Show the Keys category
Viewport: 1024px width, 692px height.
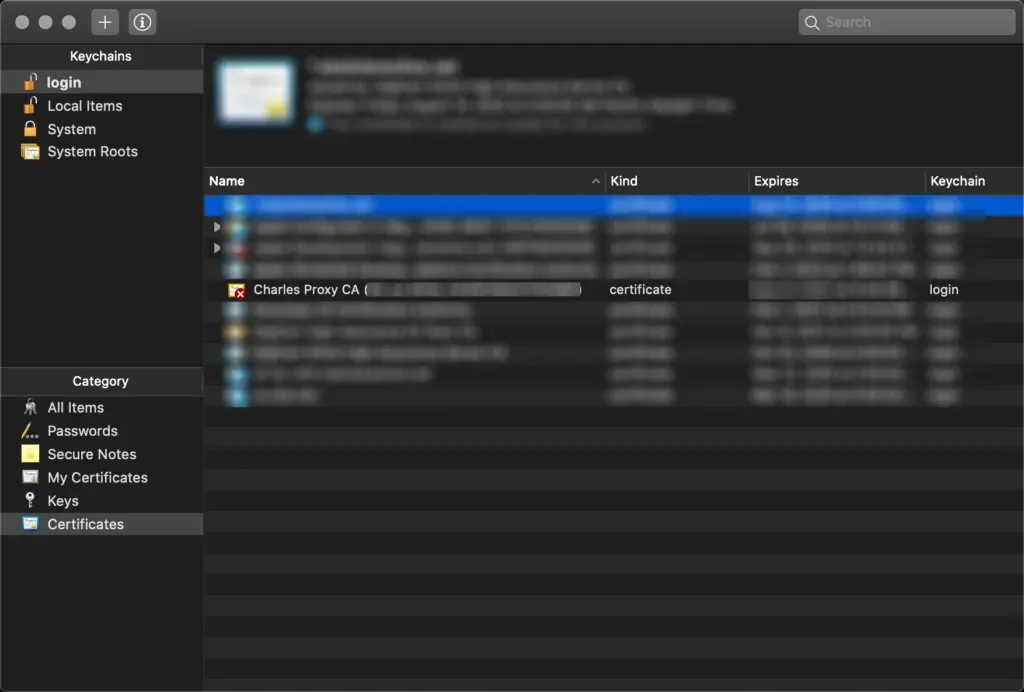click(x=101, y=501)
